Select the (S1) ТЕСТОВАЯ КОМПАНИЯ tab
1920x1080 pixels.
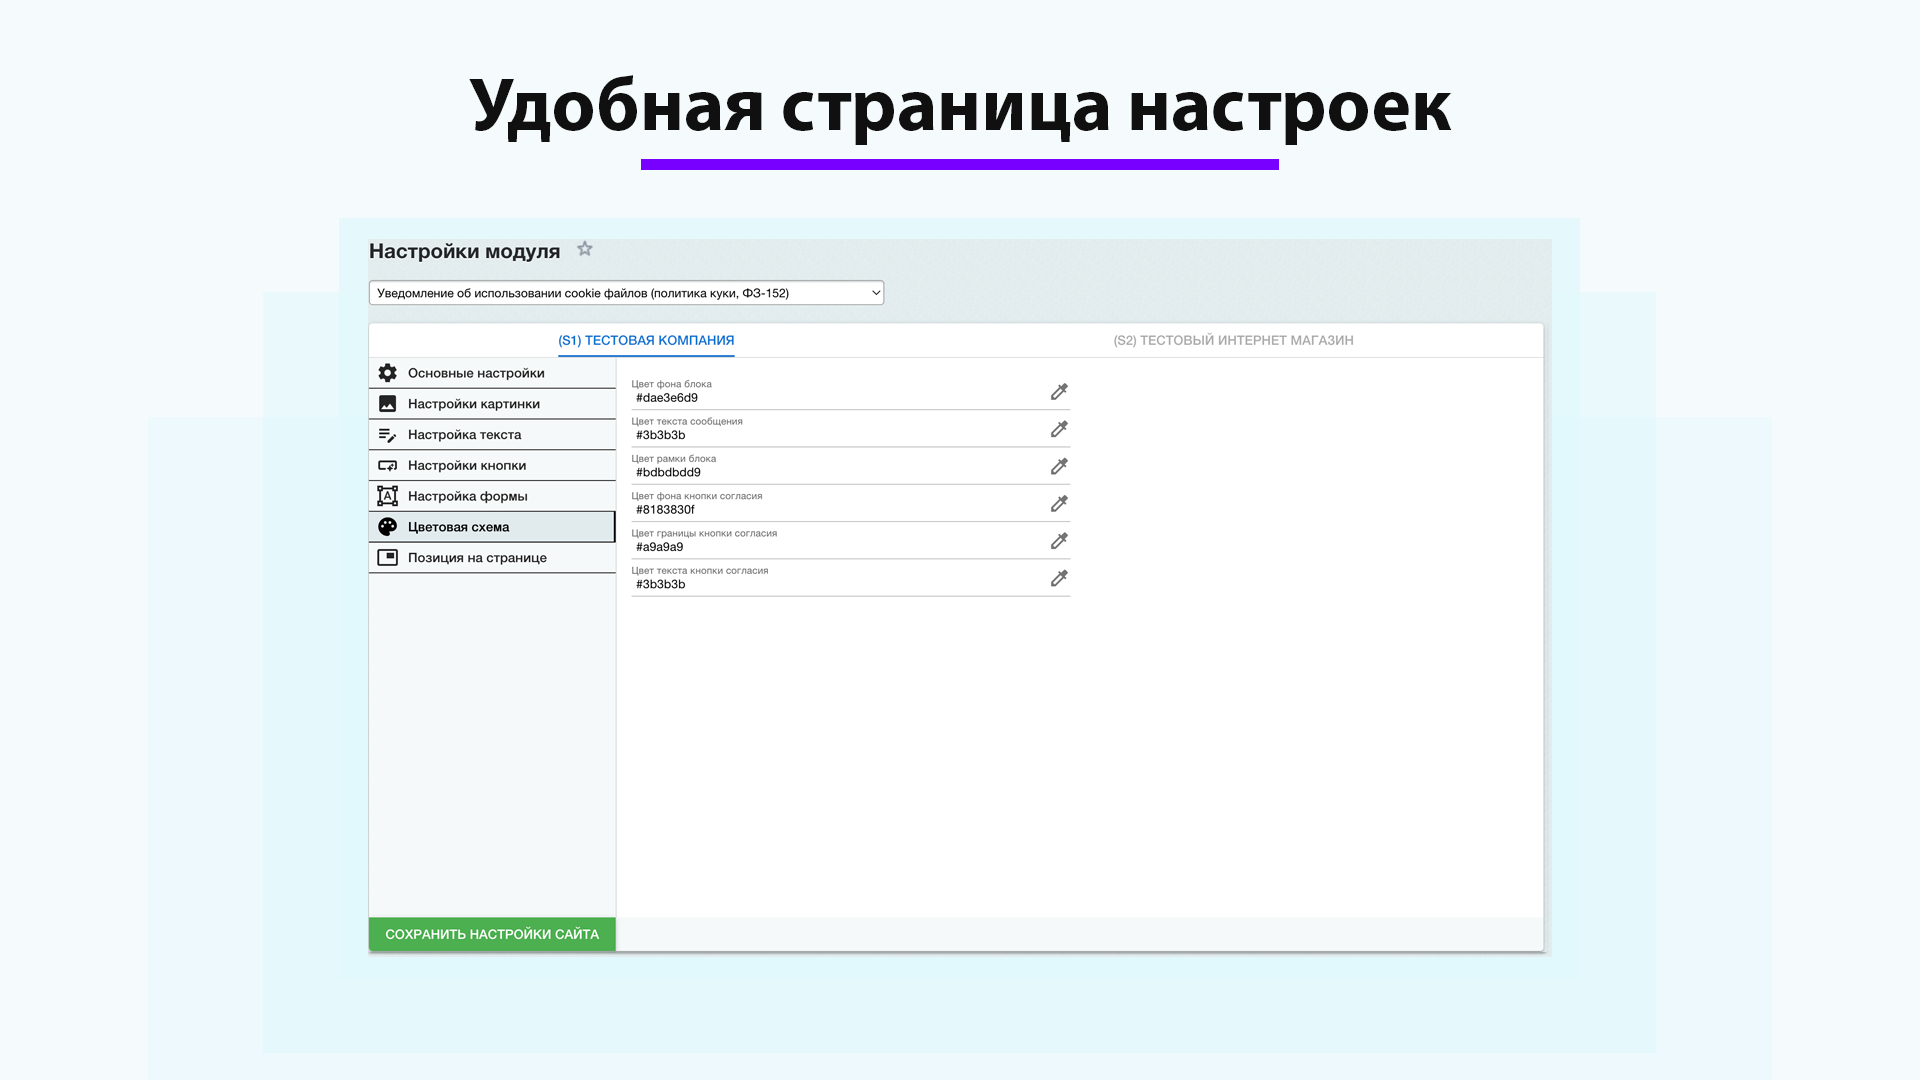[x=645, y=340]
